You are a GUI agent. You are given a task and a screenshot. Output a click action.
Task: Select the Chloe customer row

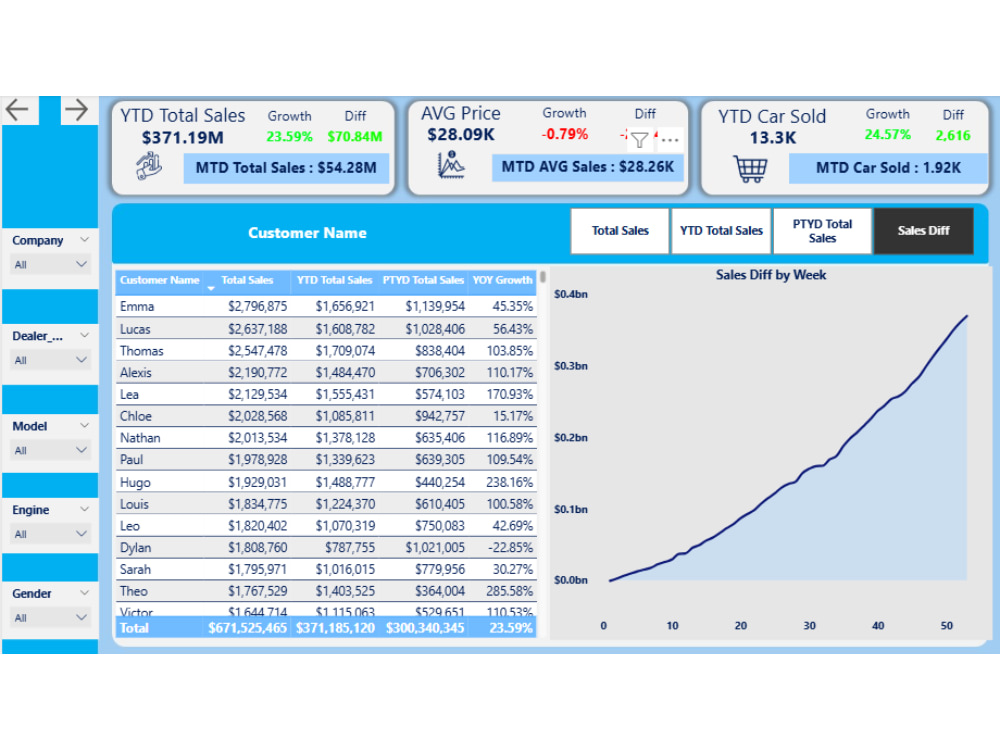326,416
